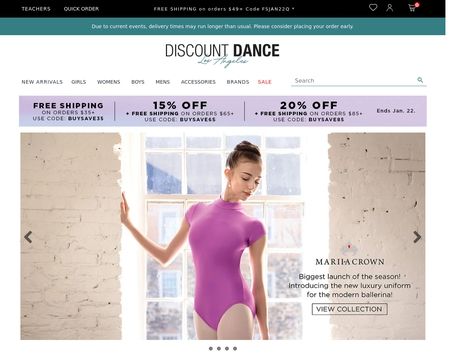Select the second carousel dot
Viewport: 450px width, 360px height.
coord(219,349)
